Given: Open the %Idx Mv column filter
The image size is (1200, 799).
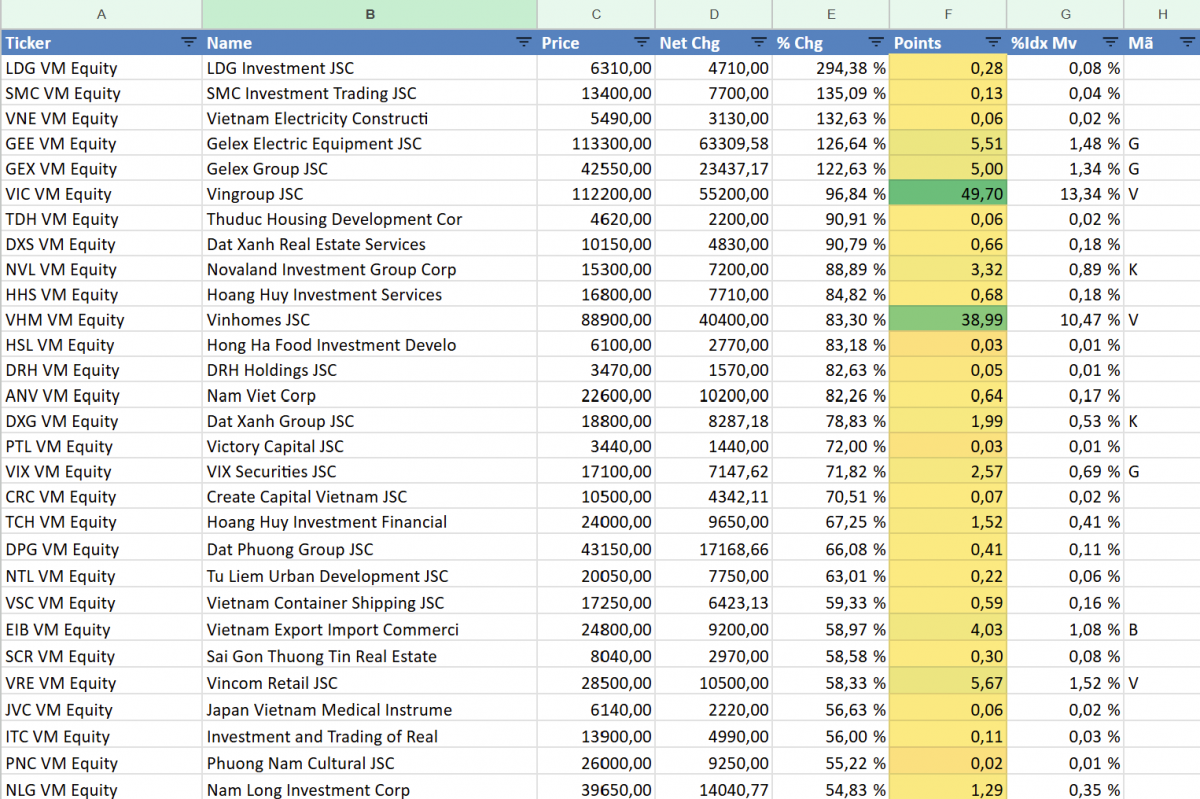Looking at the screenshot, I should (x=1110, y=42).
